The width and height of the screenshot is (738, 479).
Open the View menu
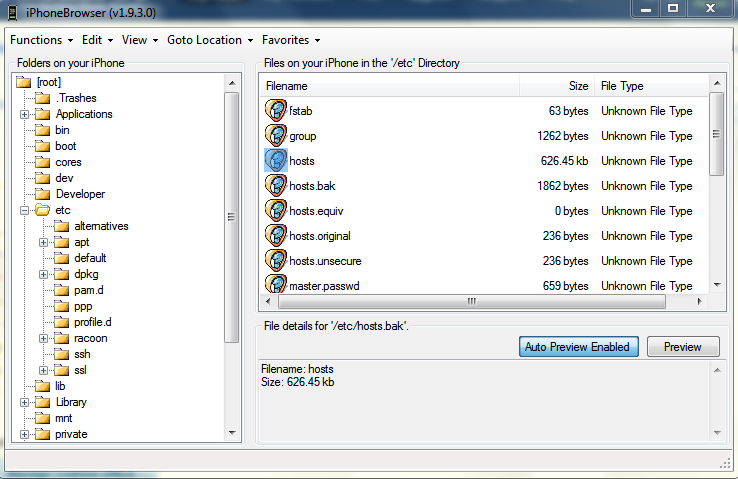(x=140, y=40)
